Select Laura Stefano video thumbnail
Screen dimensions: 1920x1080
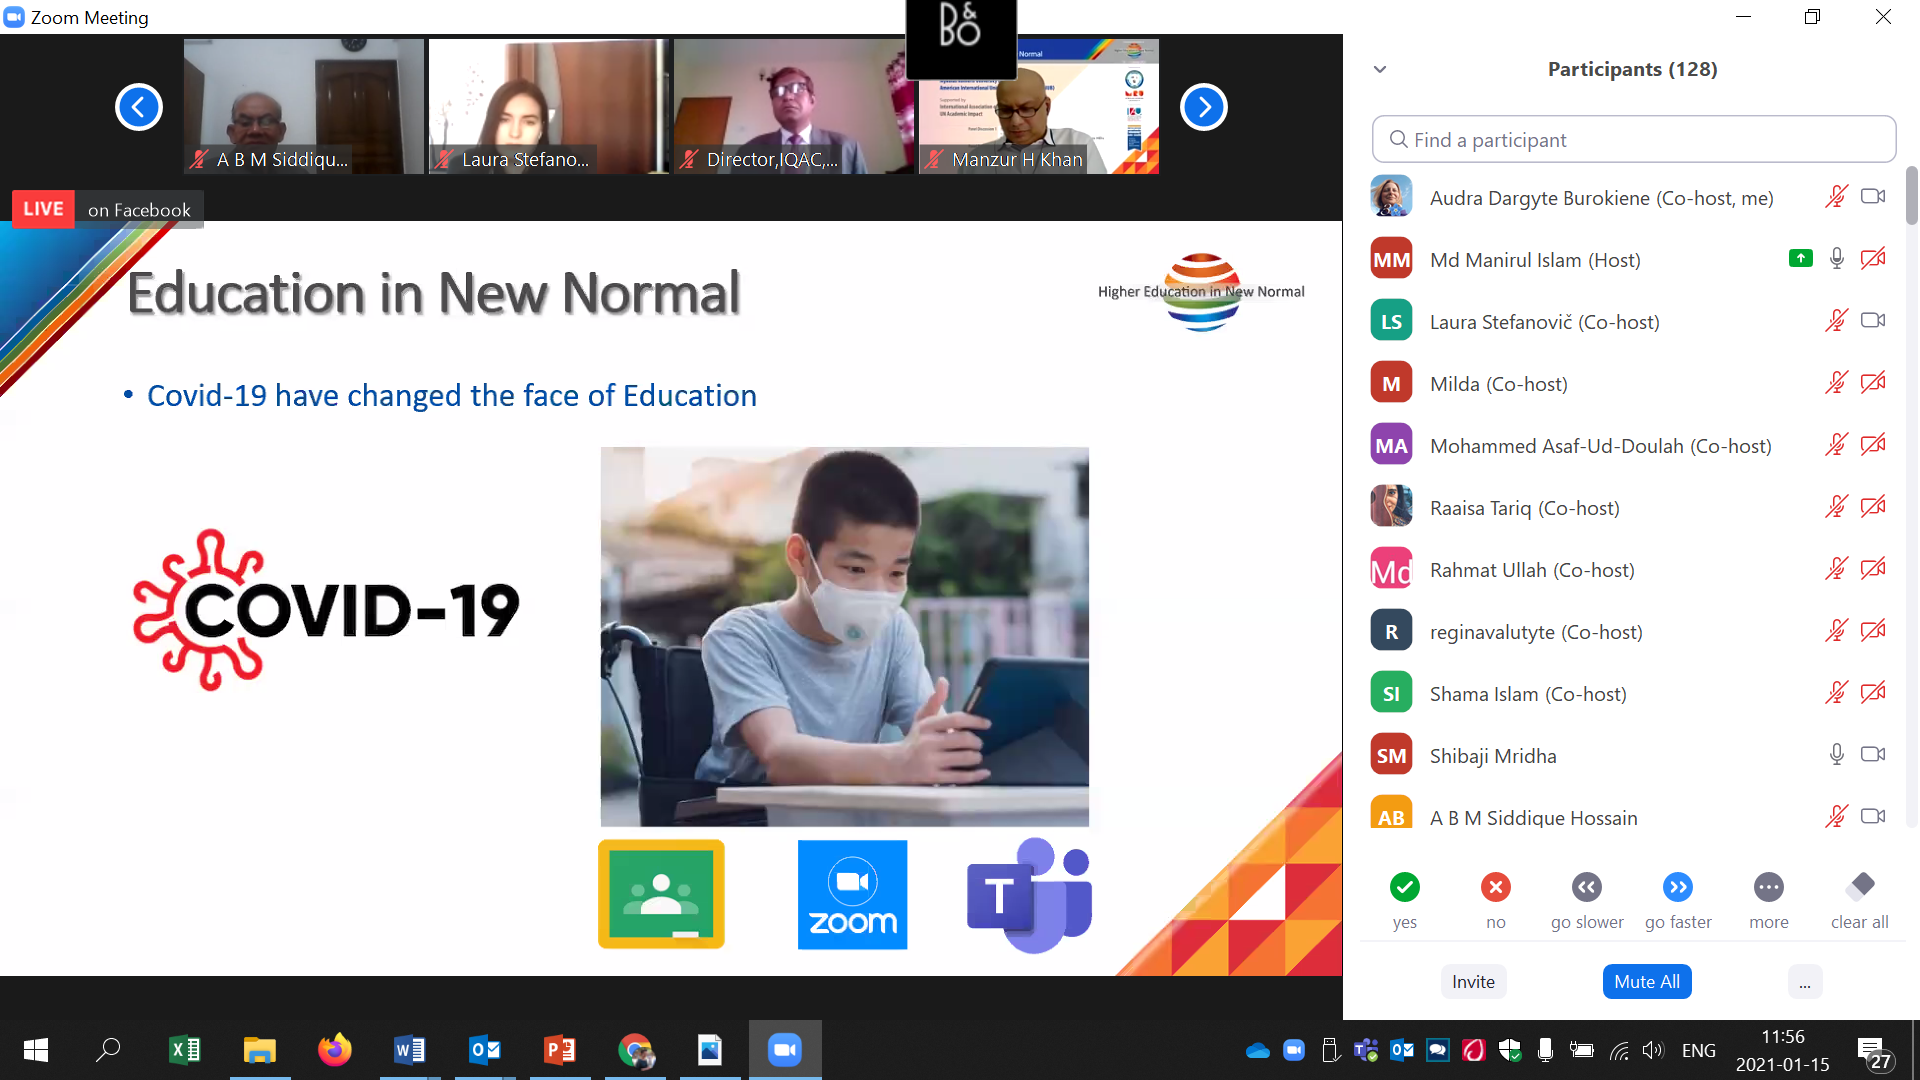point(549,106)
